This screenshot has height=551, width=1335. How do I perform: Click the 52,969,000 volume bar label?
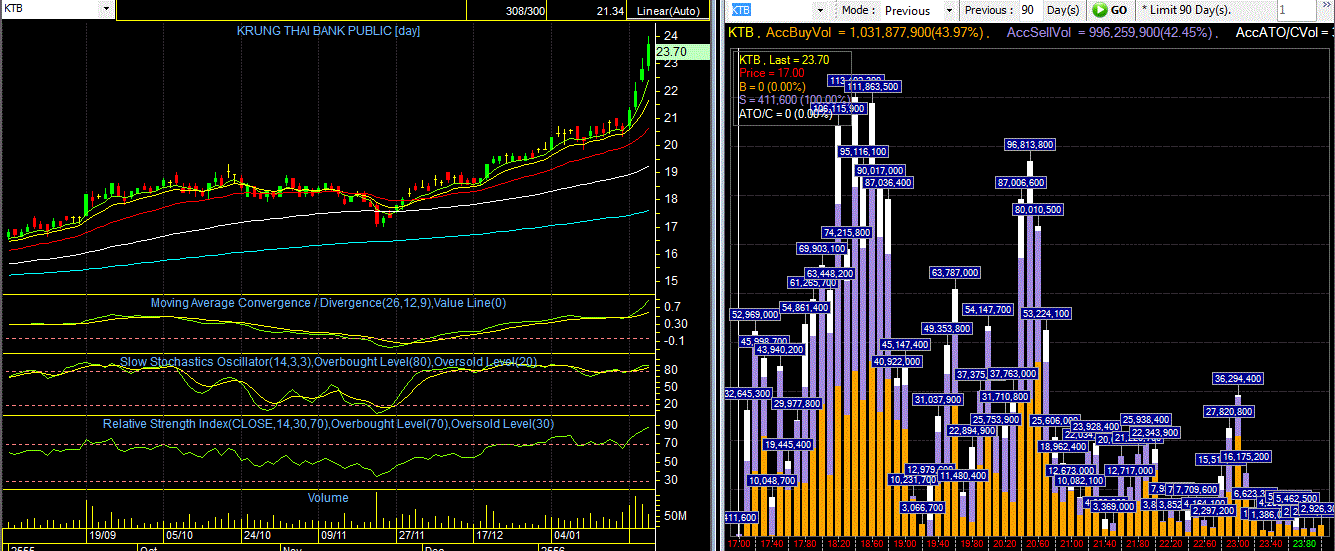pos(756,314)
